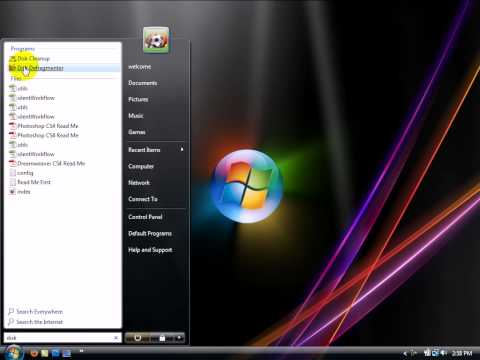This screenshot has height=360, width=480.
Task: Click the yellow notes icon in Quick Launch
Action: pos(45,353)
